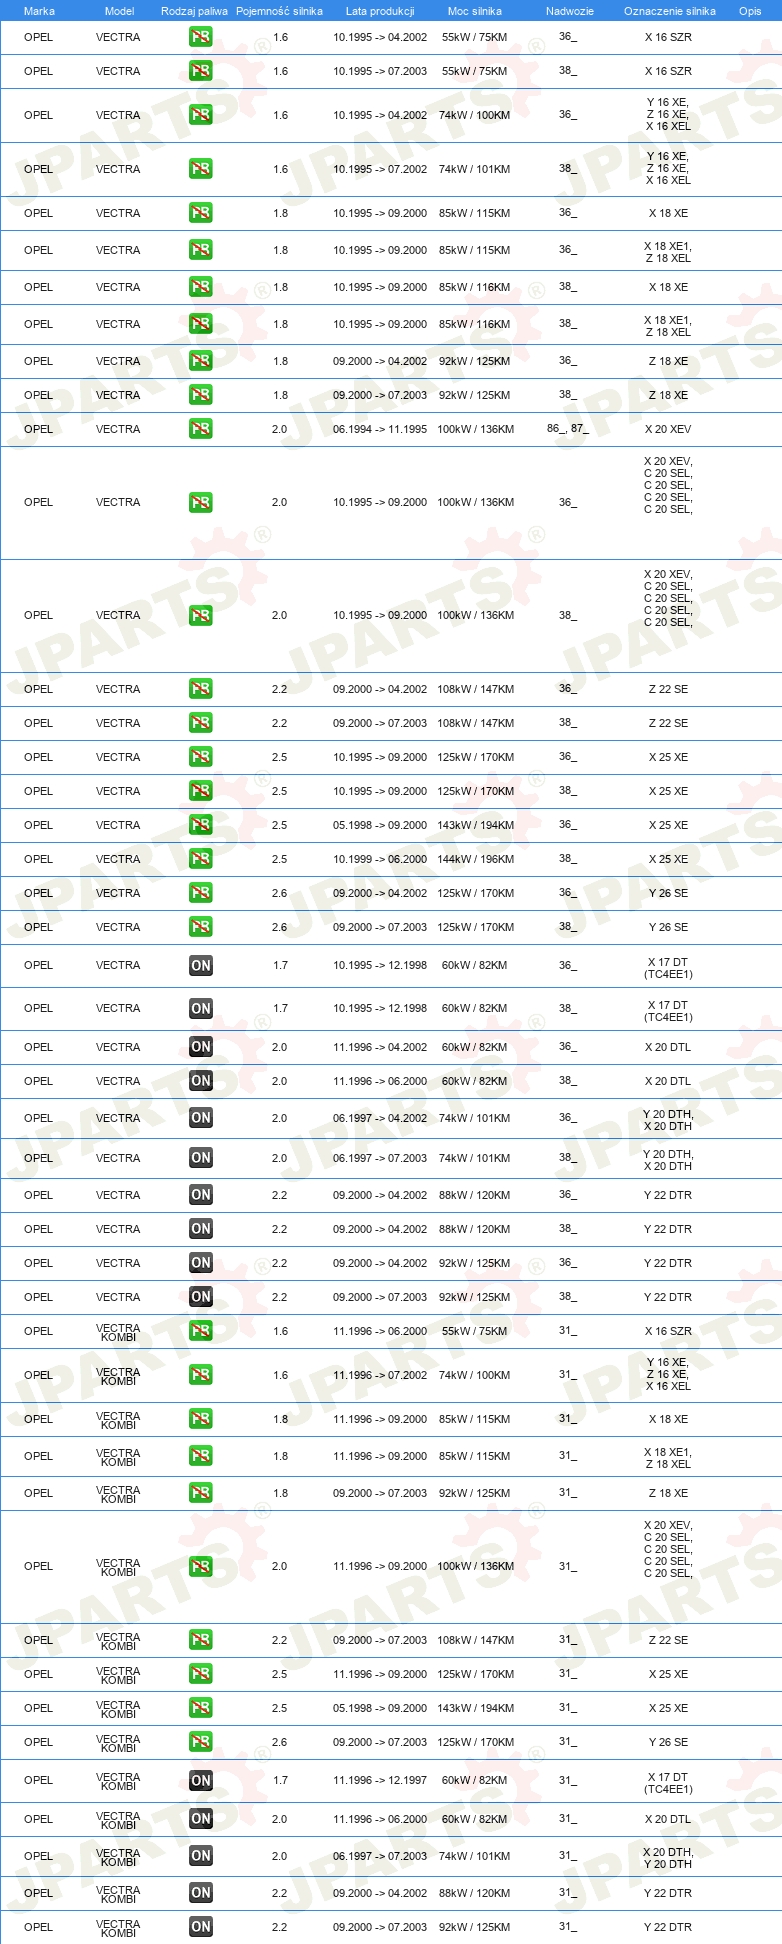Click the Rodzaj paliwa column header
This screenshot has width=782, height=1944.
click(194, 11)
